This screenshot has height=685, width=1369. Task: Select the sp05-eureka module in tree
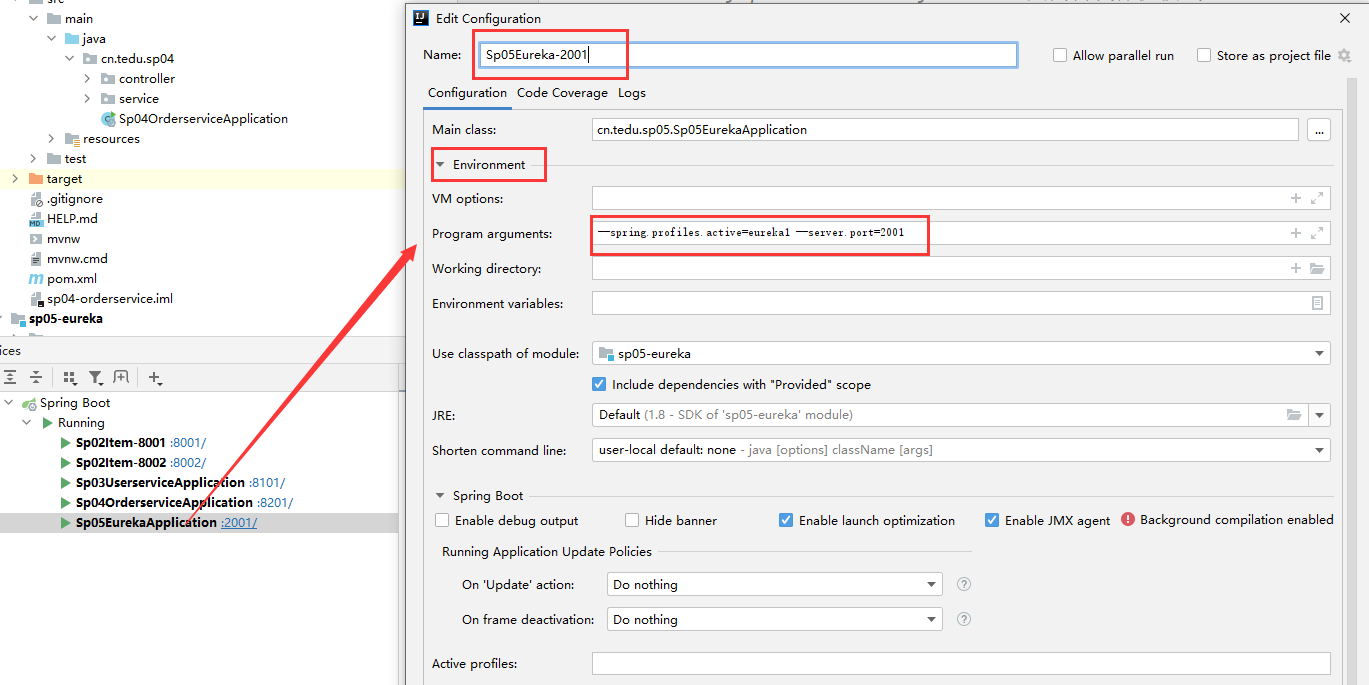coord(66,318)
